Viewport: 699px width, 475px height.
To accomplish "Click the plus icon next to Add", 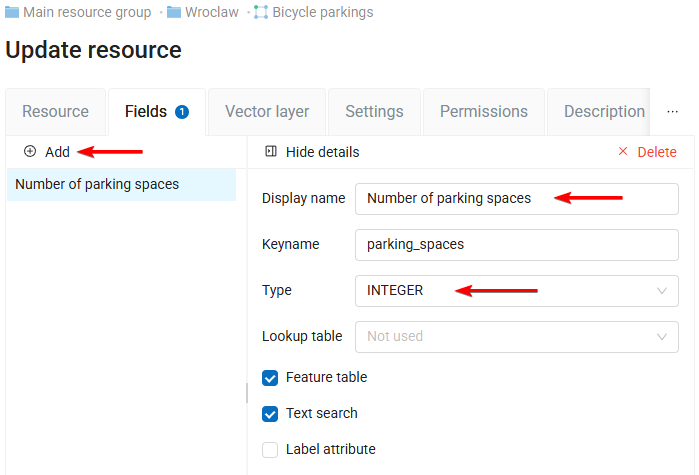I will pos(30,152).
